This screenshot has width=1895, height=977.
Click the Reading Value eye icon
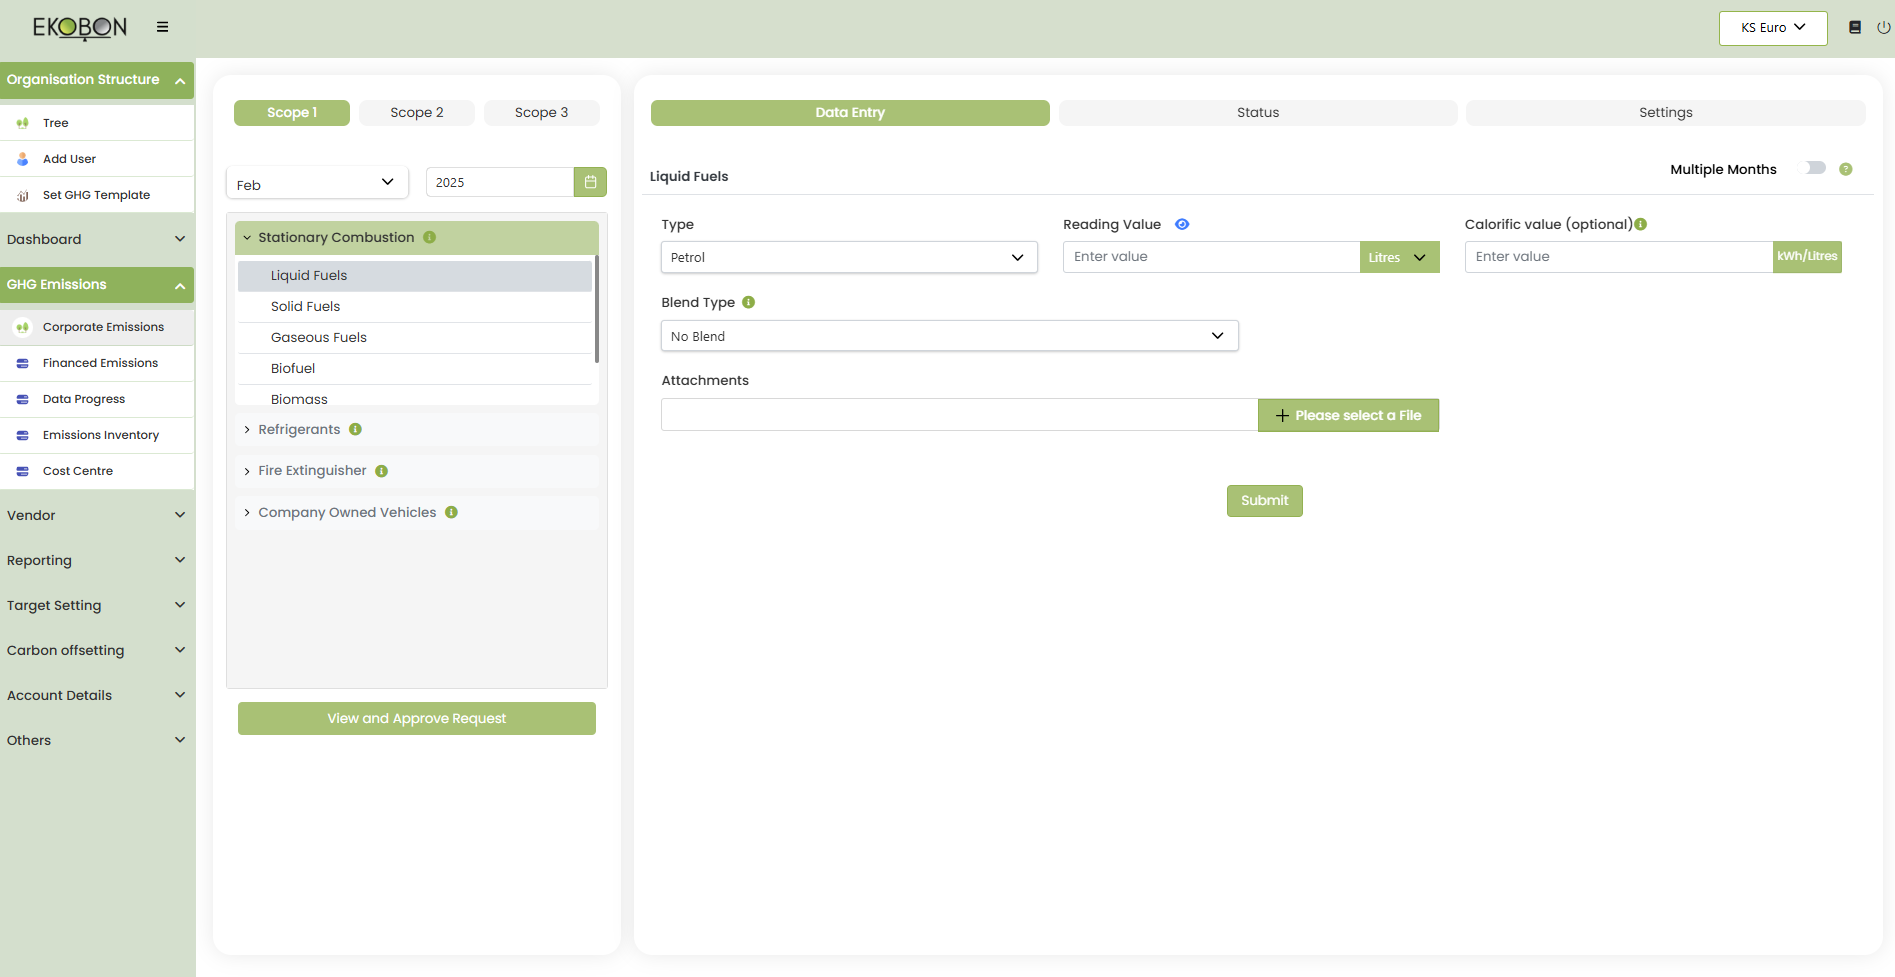(x=1182, y=224)
